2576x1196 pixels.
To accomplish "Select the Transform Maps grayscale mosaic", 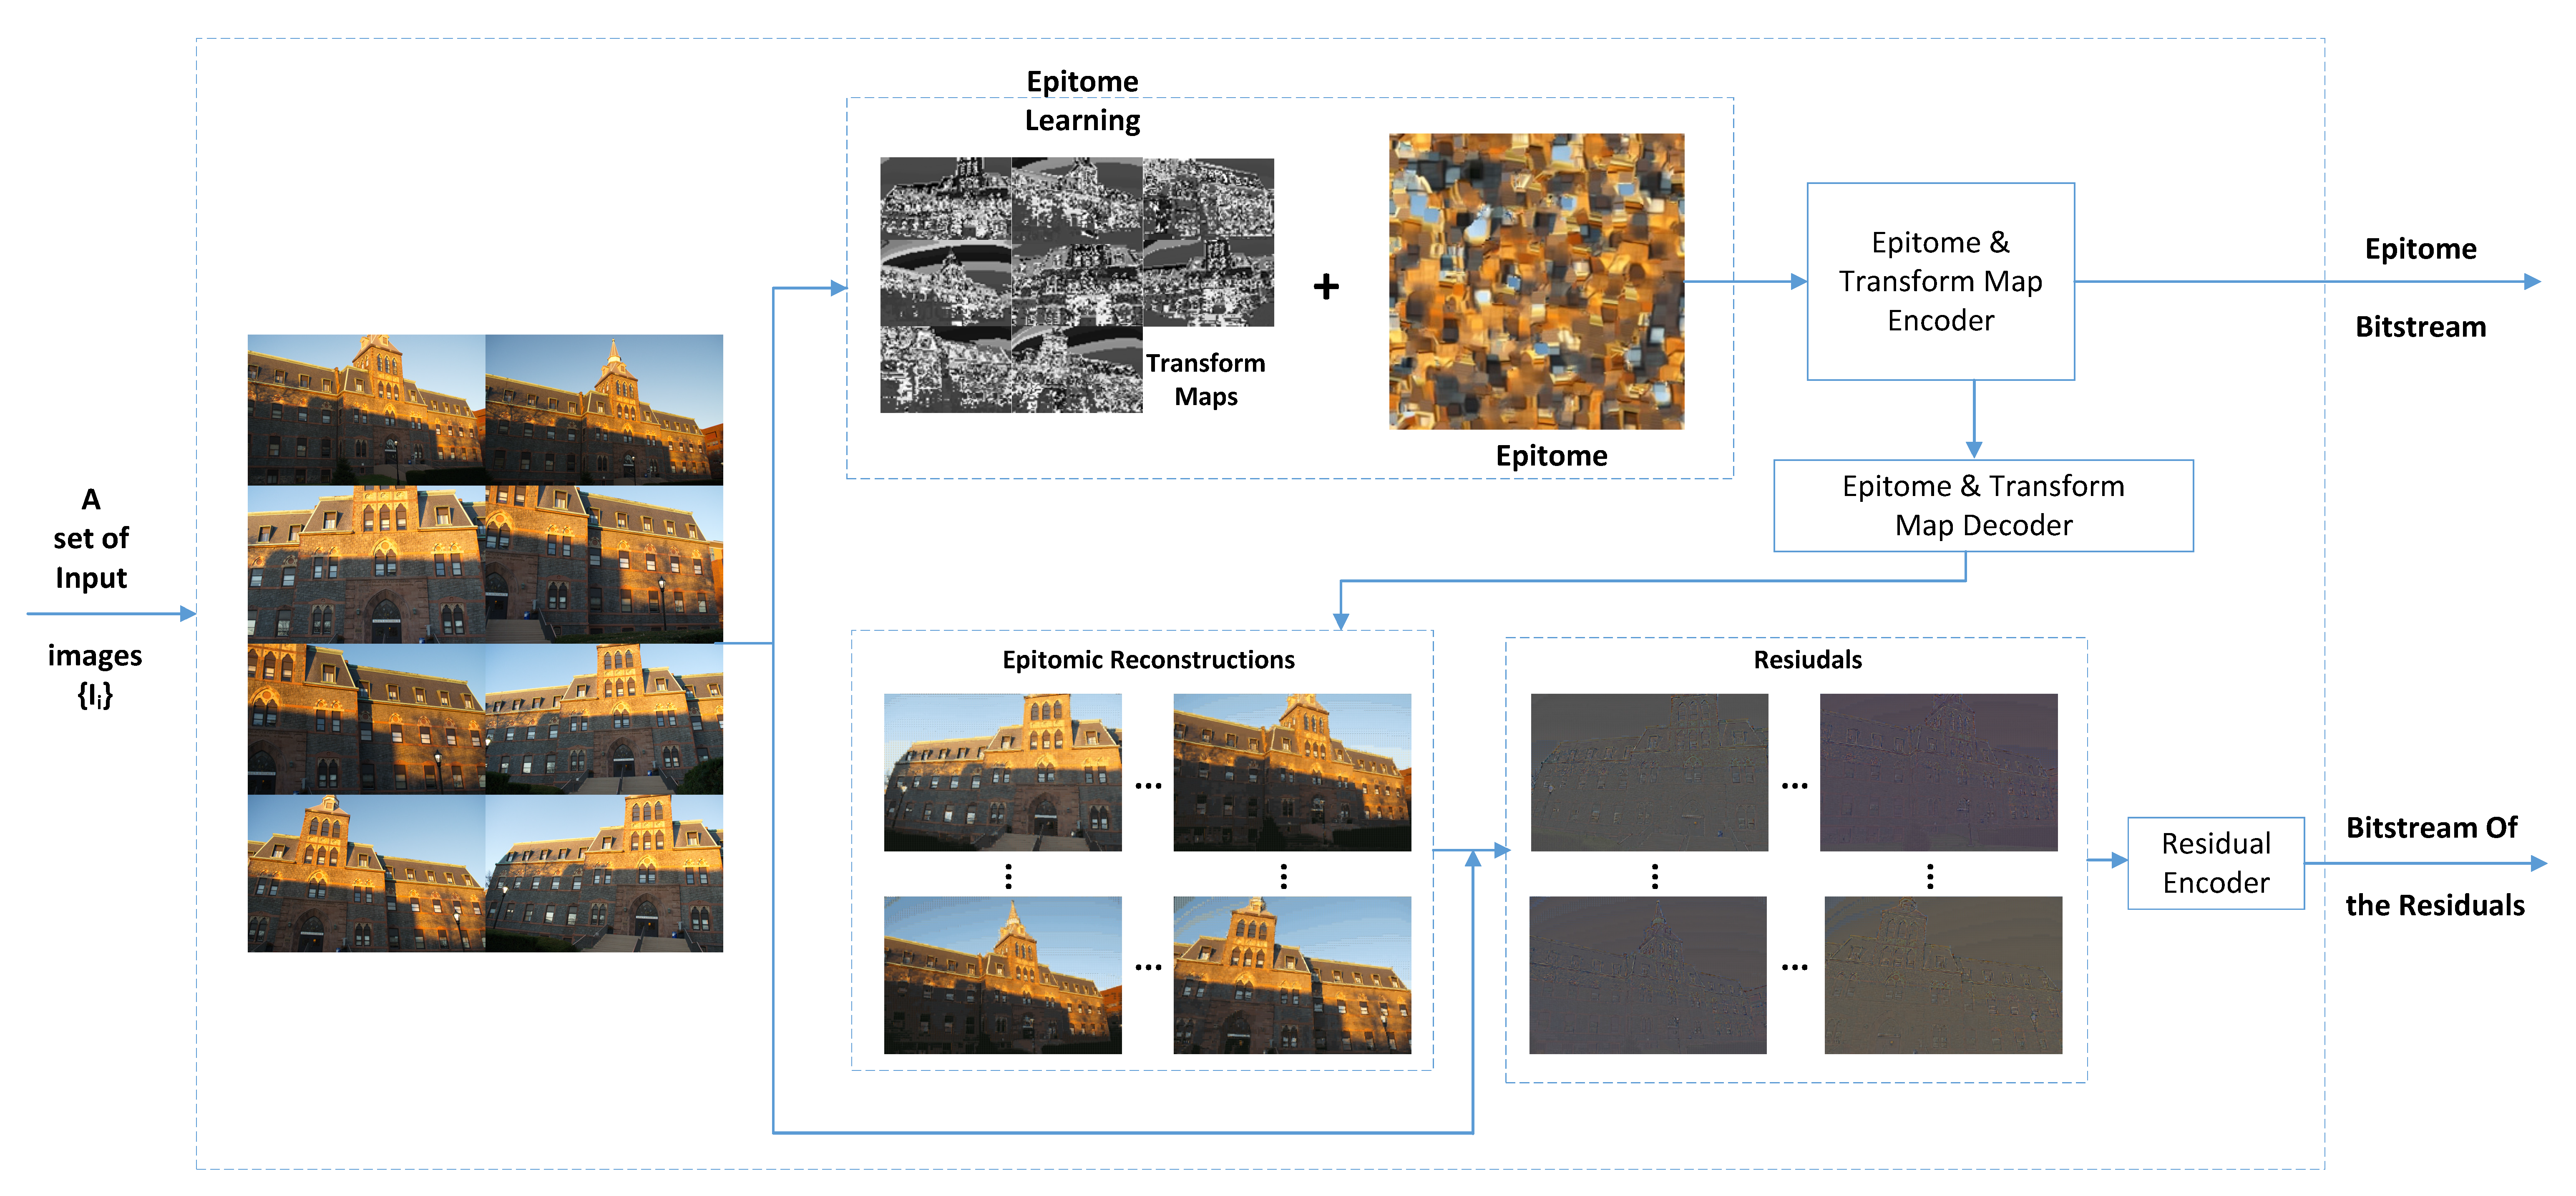I will point(1077,285).
